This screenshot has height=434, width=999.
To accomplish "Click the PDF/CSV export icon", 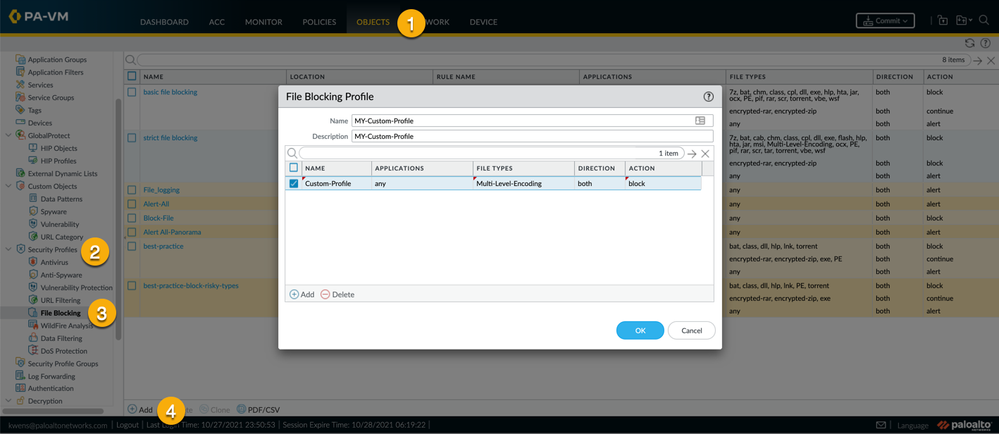I will point(241,410).
